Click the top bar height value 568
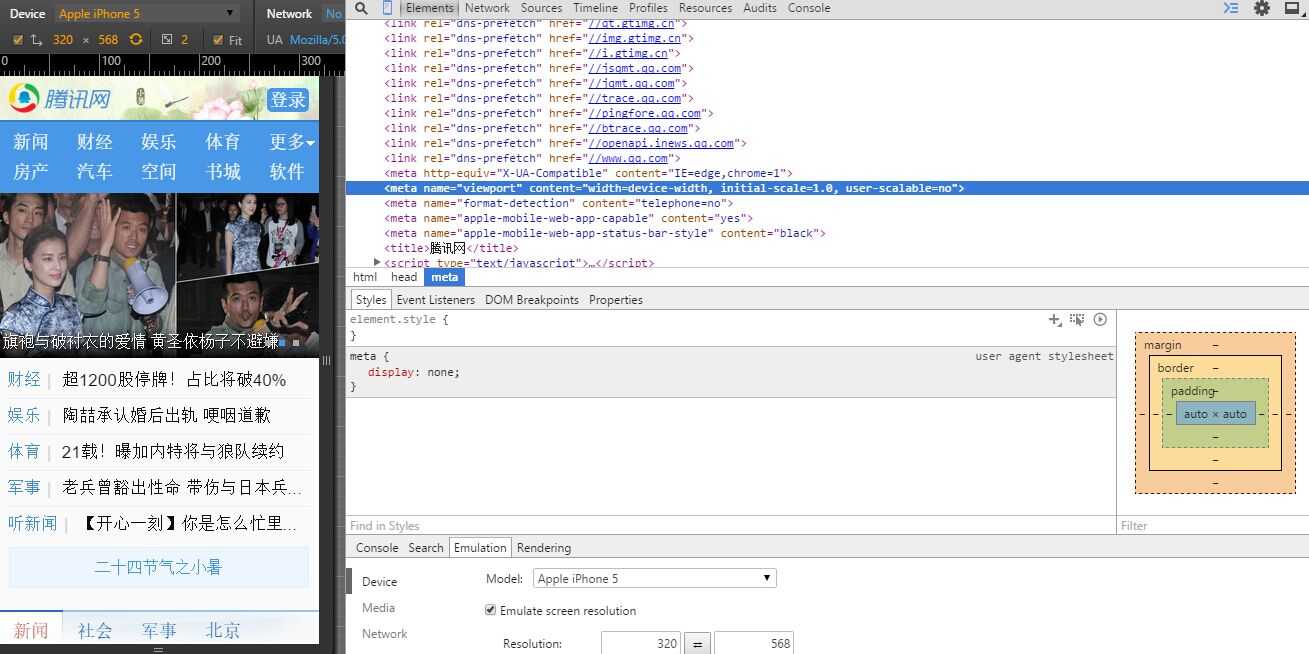The width and height of the screenshot is (1309, 654). coord(108,40)
